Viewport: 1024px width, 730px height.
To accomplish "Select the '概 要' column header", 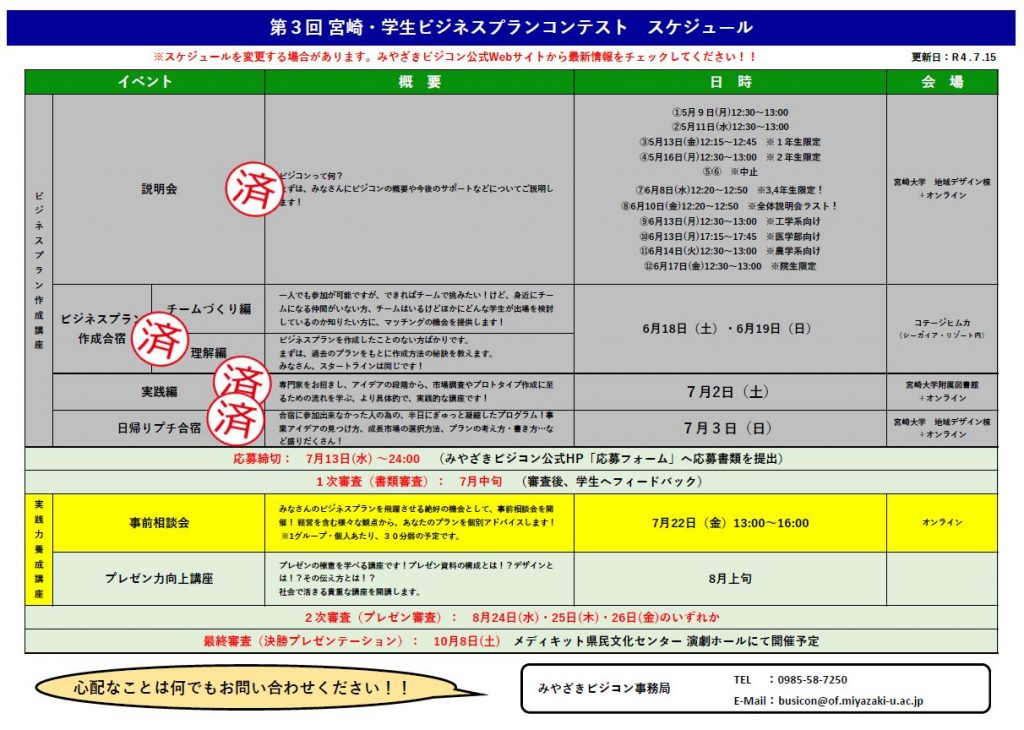I will (419, 82).
